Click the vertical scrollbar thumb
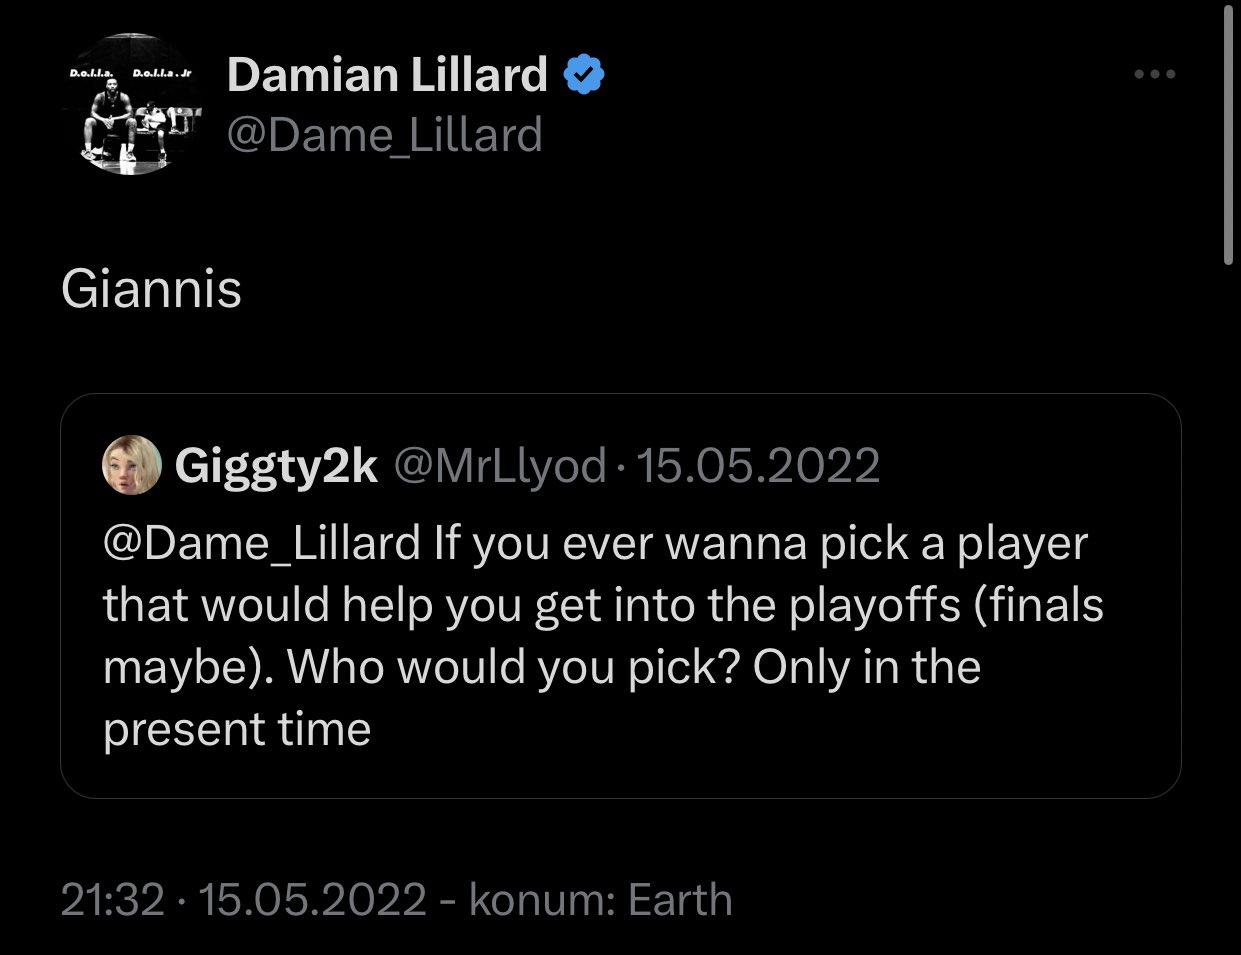Screen dimensions: 1241x955 coord(1229,135)
